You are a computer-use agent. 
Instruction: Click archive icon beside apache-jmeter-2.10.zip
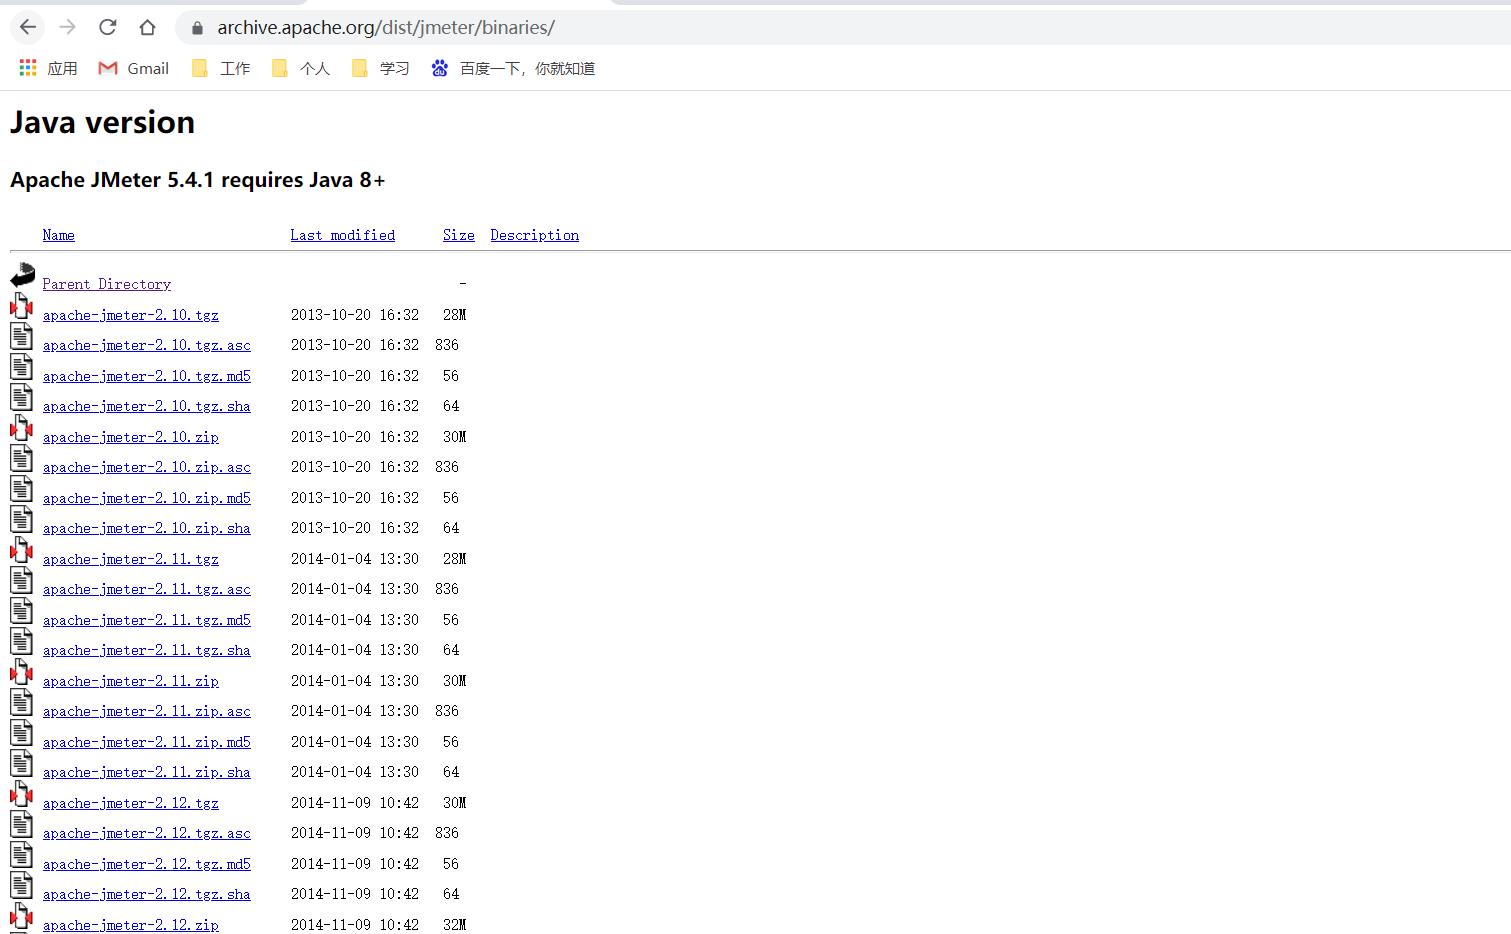point(21,428)
